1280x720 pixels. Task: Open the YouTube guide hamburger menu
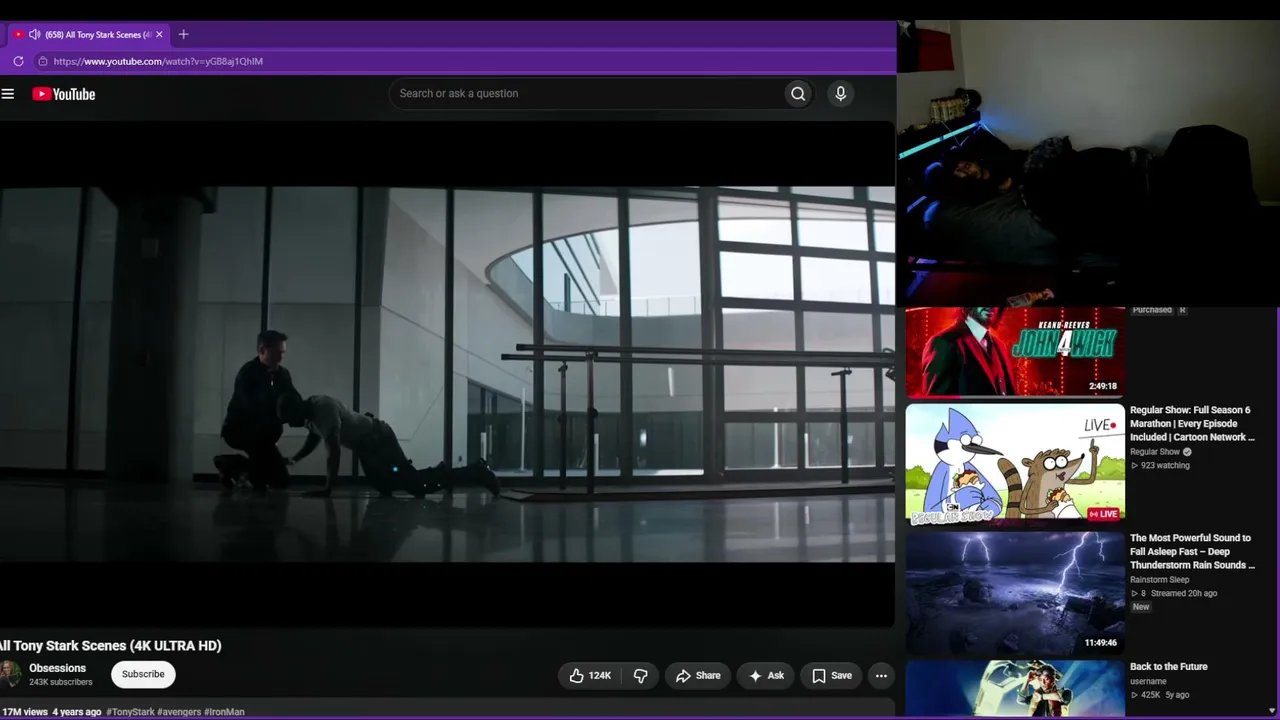pyautogui.click(x=8, y=94)
